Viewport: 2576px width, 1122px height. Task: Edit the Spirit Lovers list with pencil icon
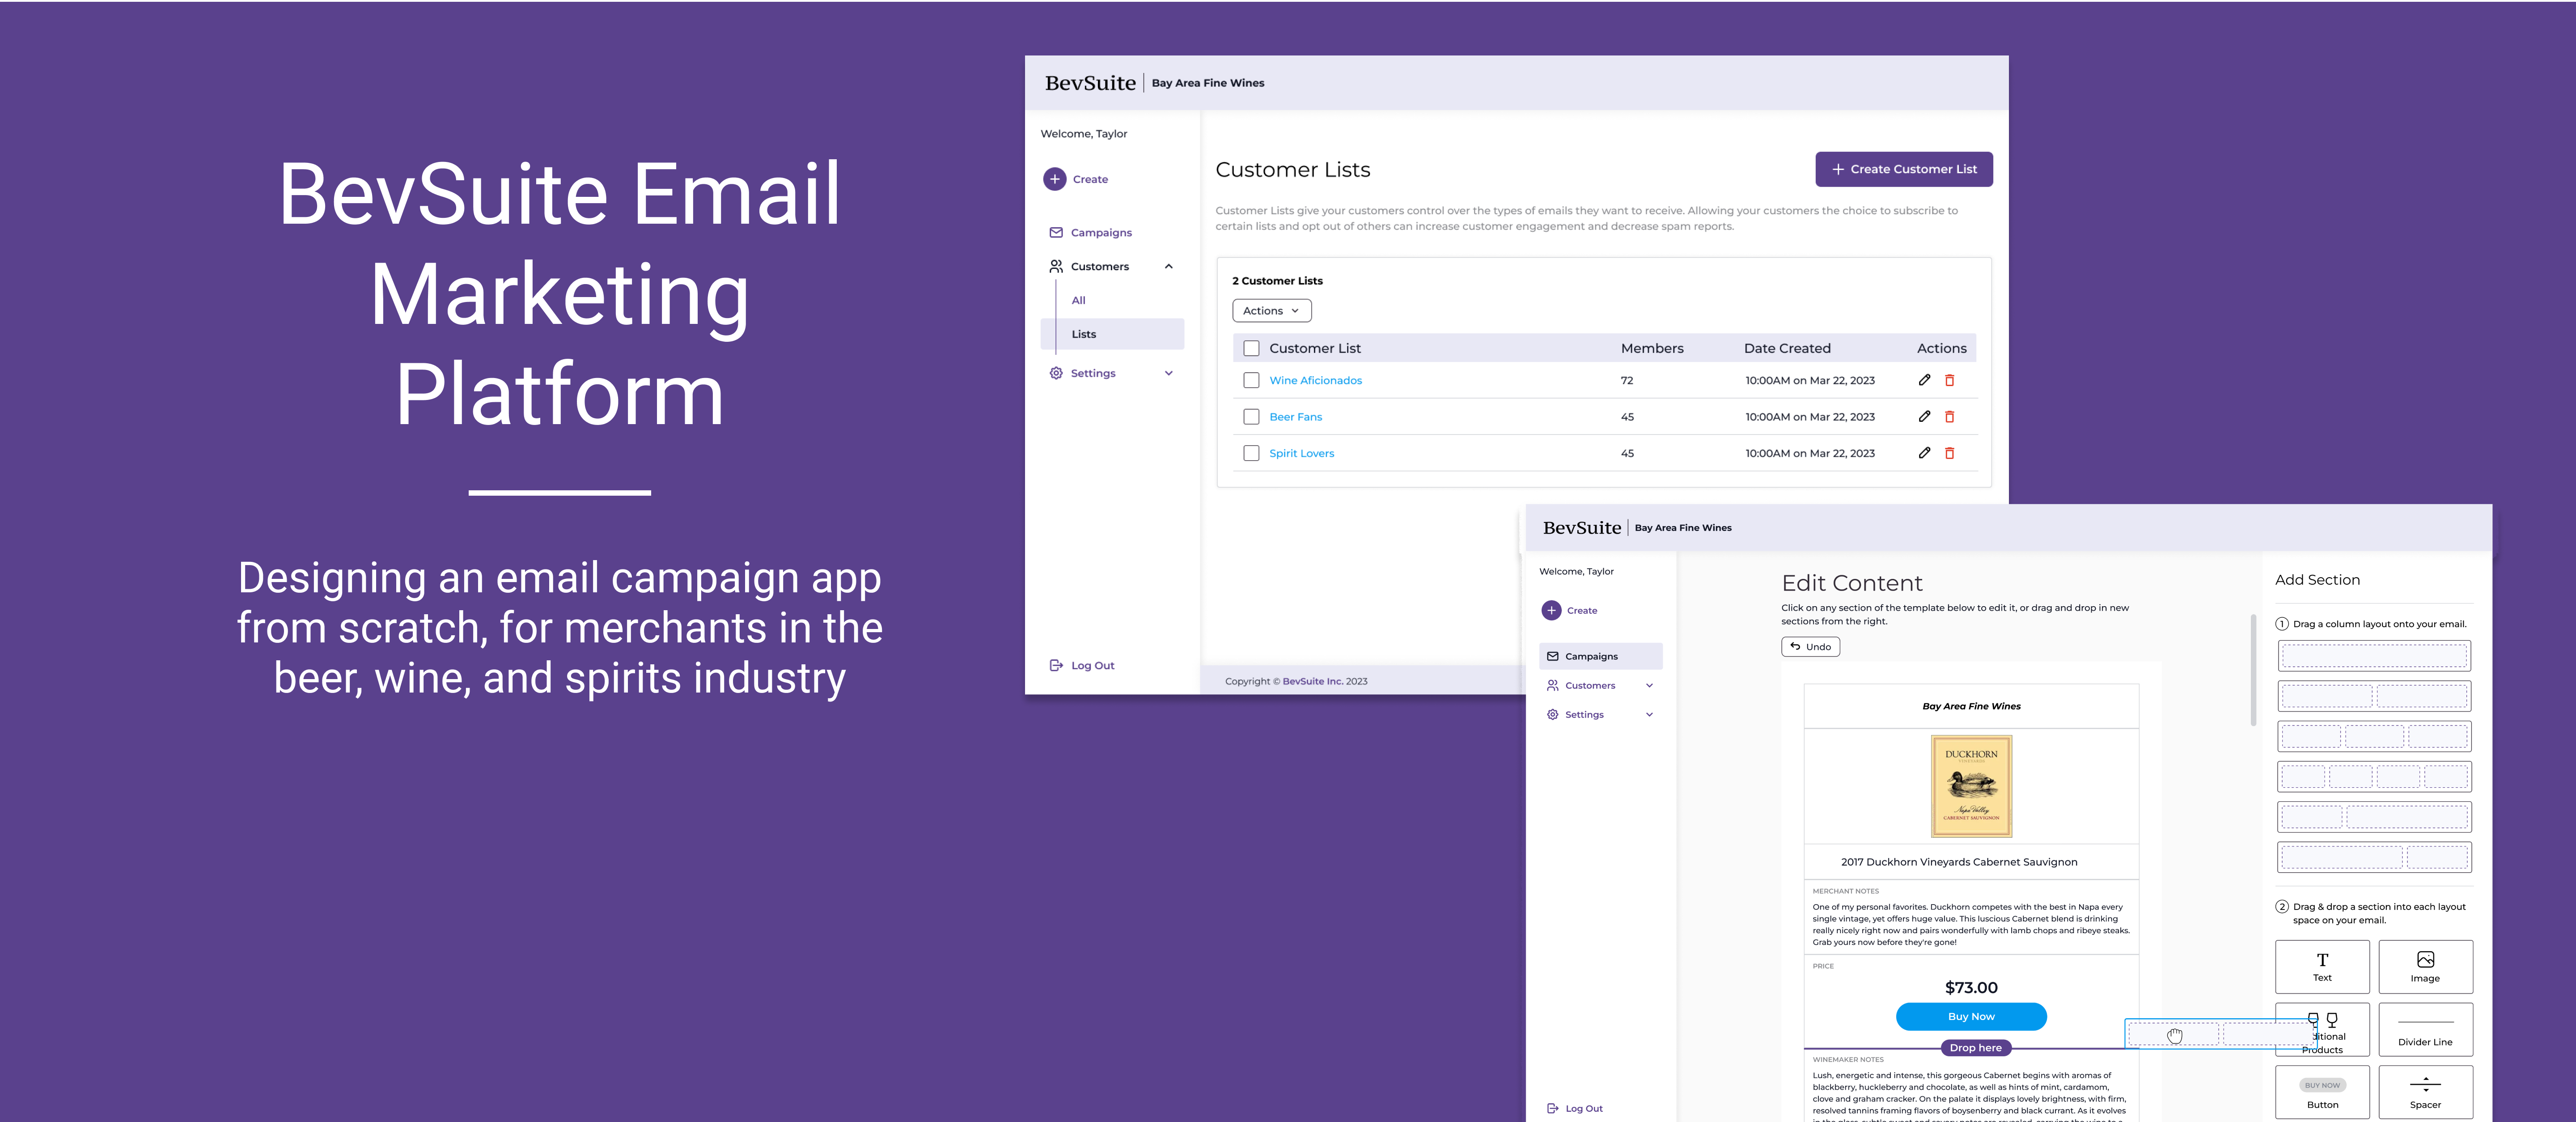[x=1924, y=453]
